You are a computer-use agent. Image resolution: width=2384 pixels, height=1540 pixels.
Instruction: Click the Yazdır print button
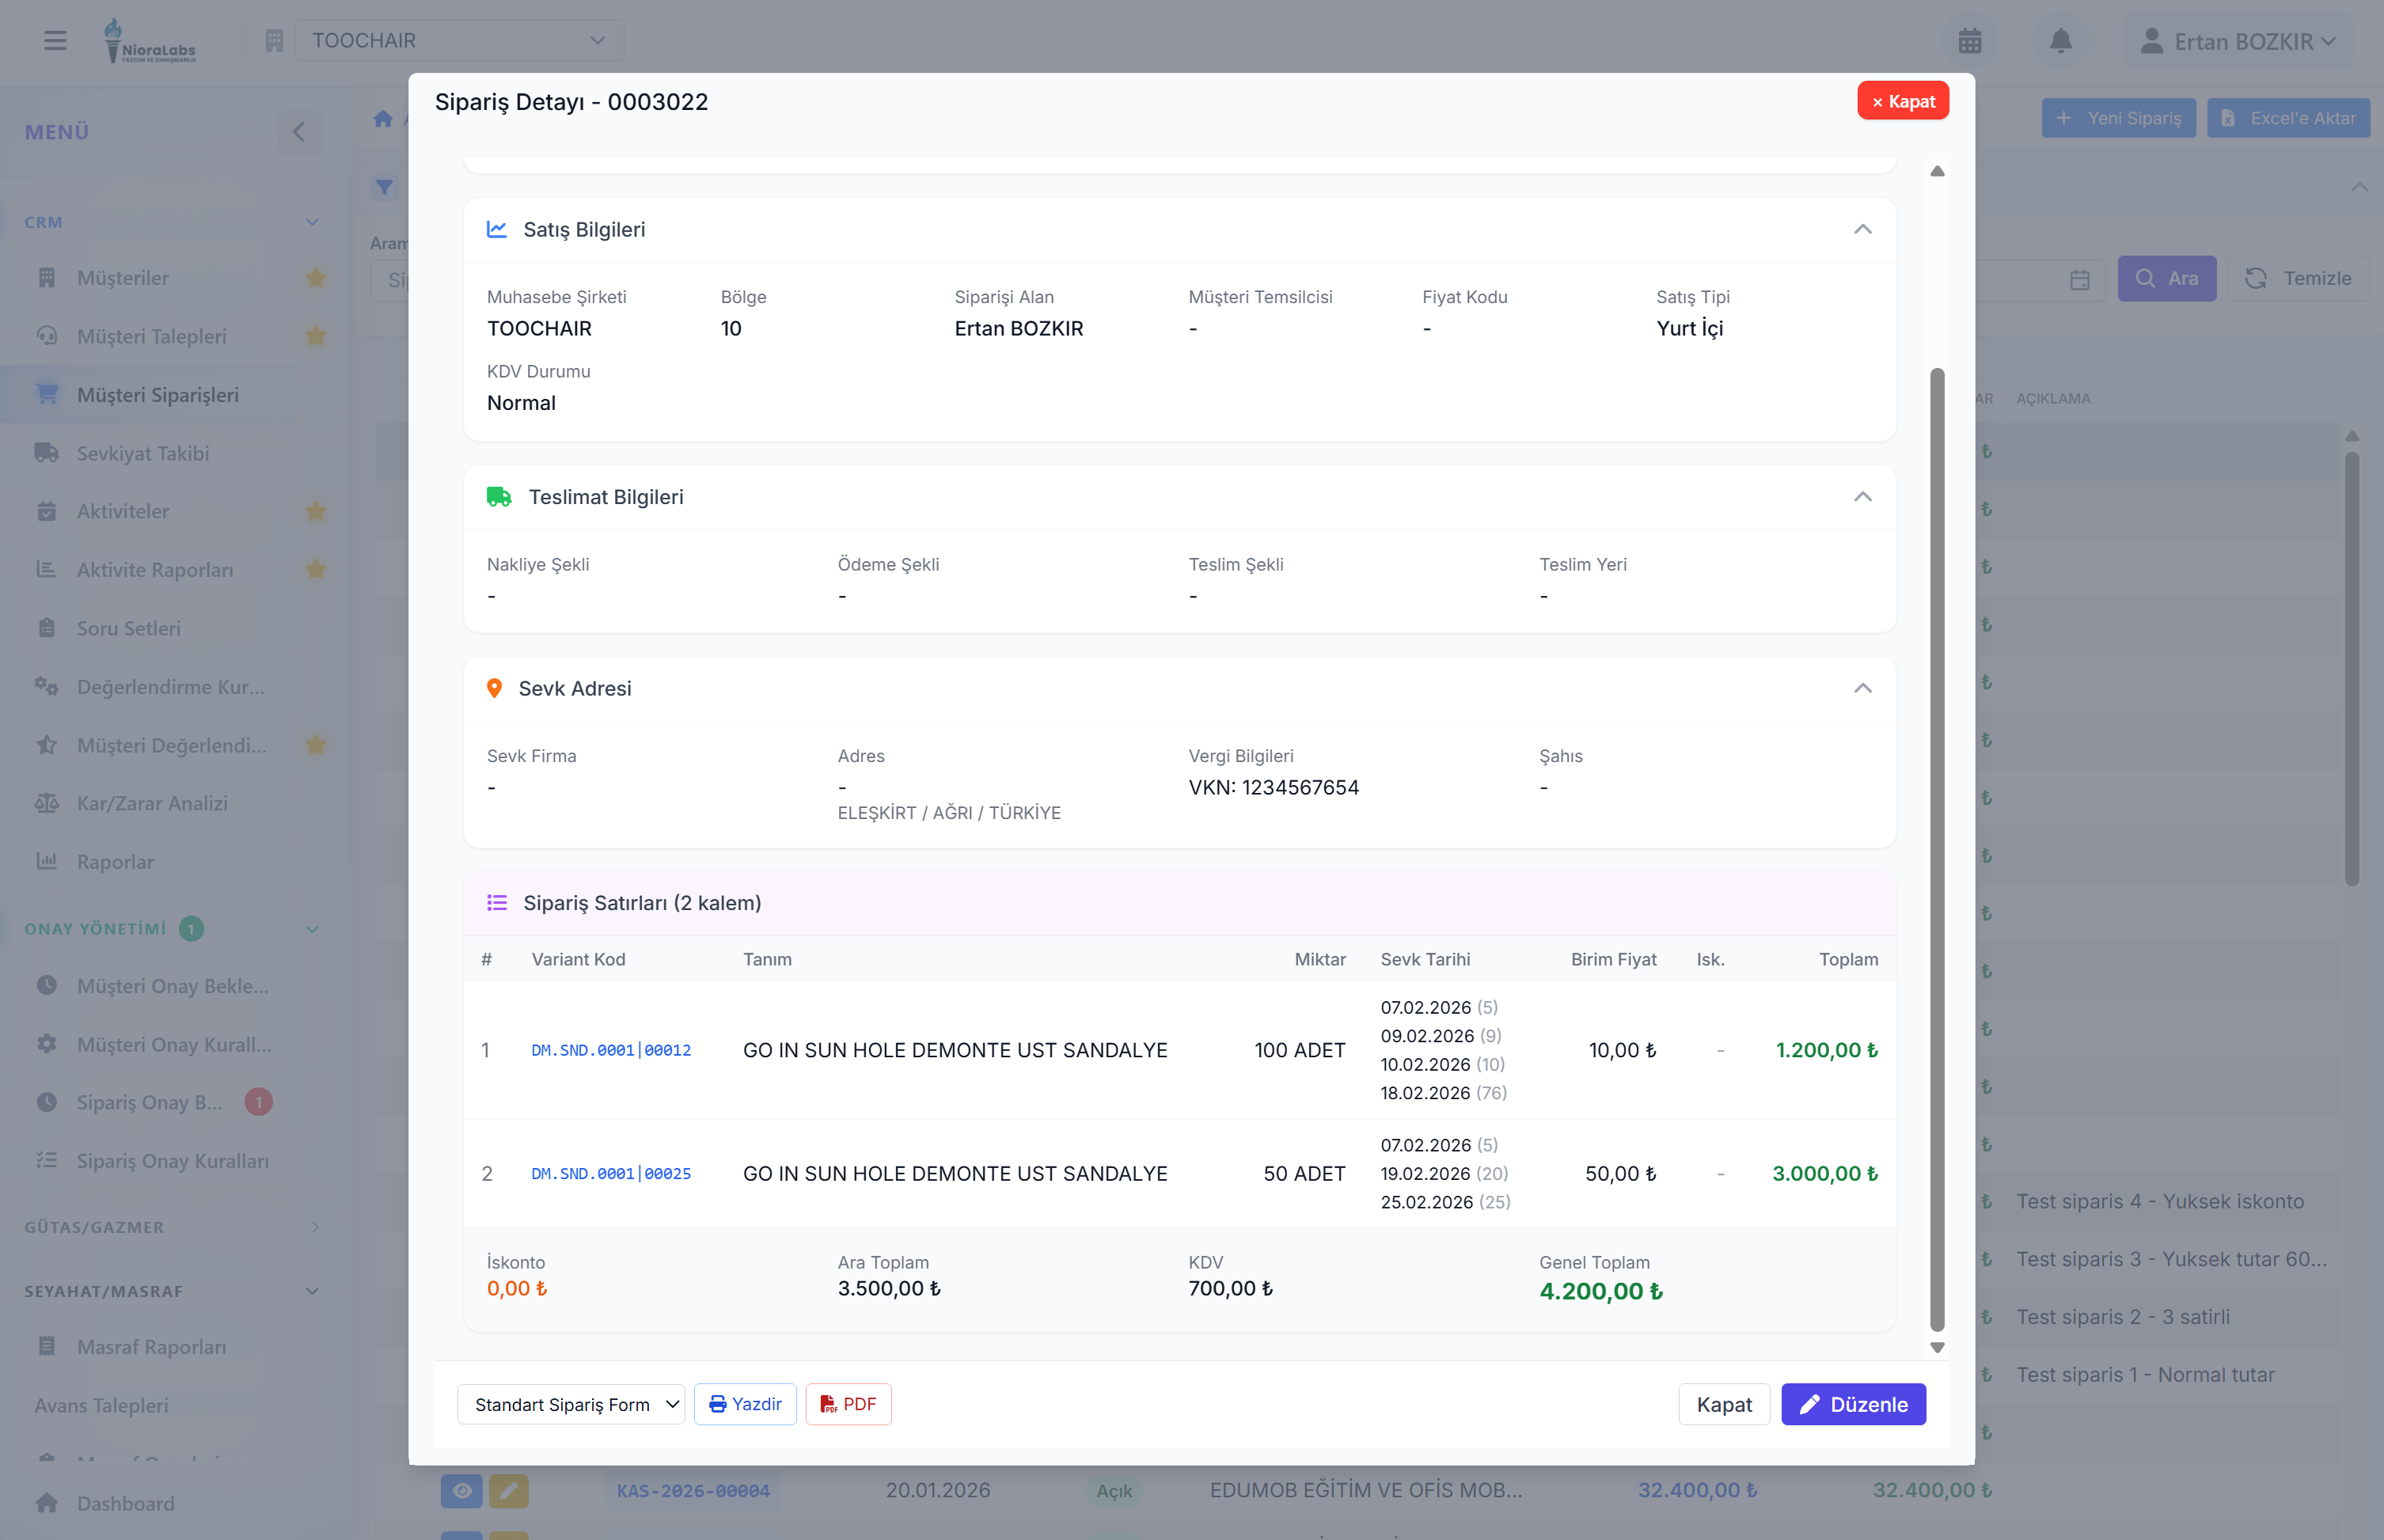(x=745, y=1404)
